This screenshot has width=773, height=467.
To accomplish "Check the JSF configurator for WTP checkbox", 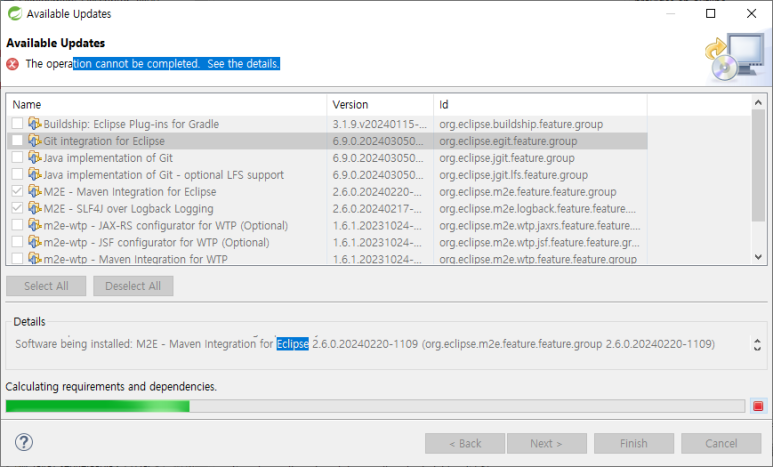I will (17, 242).
